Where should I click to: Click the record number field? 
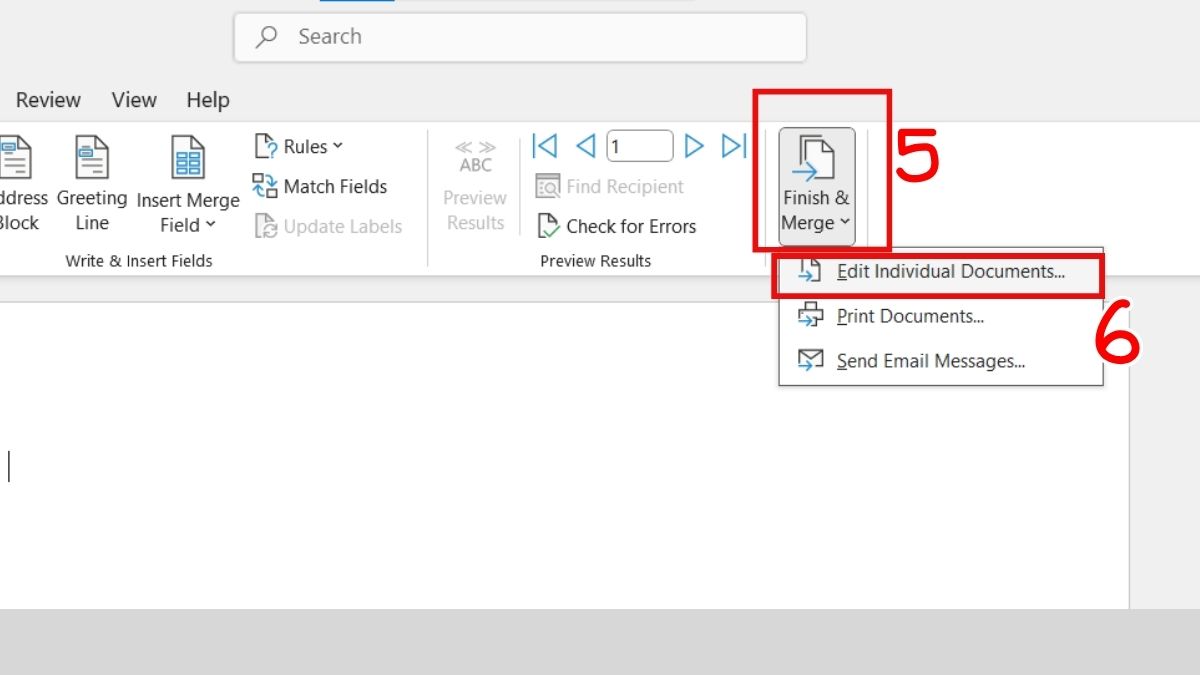(640, 146)
